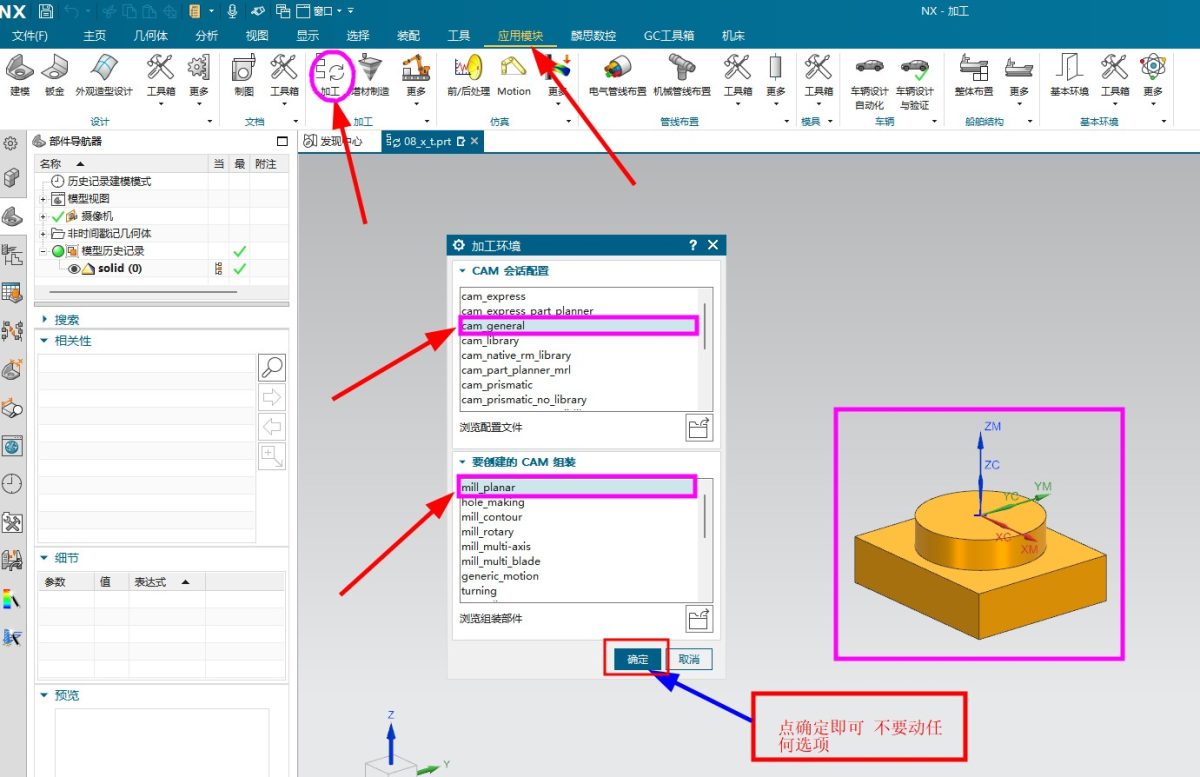Image resolution: width=1200 pixels, height=777 pixels.
Task: Click the CAM session list scrollbar
Action: 706,325
